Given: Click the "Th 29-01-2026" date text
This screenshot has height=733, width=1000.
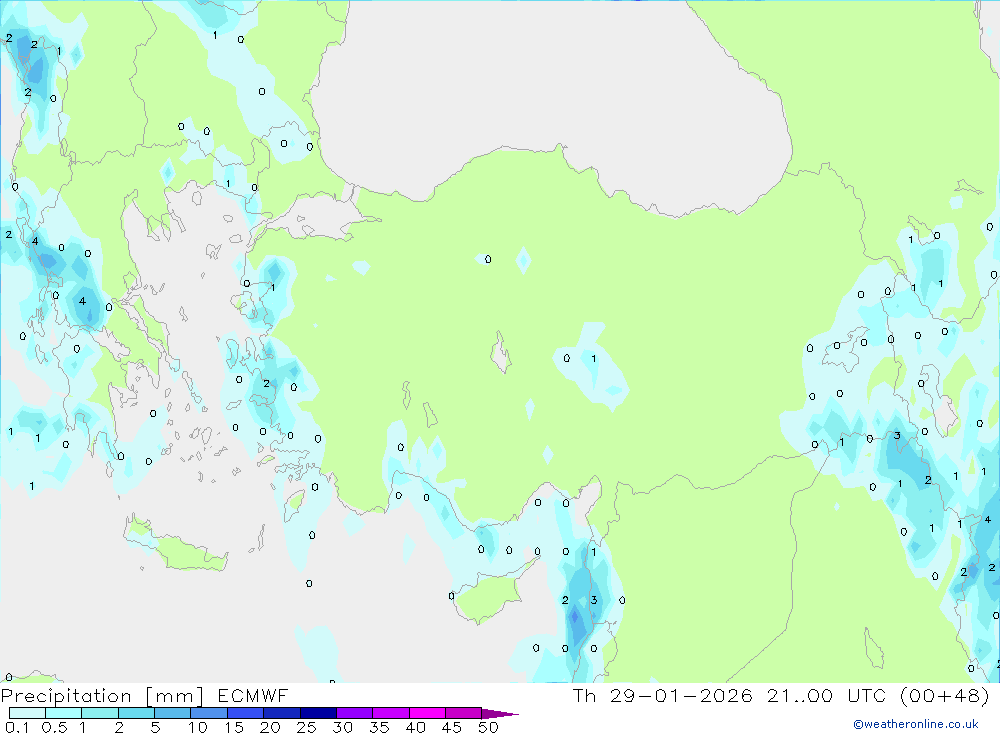Looking at the screenshot, I should pos(663,695).
